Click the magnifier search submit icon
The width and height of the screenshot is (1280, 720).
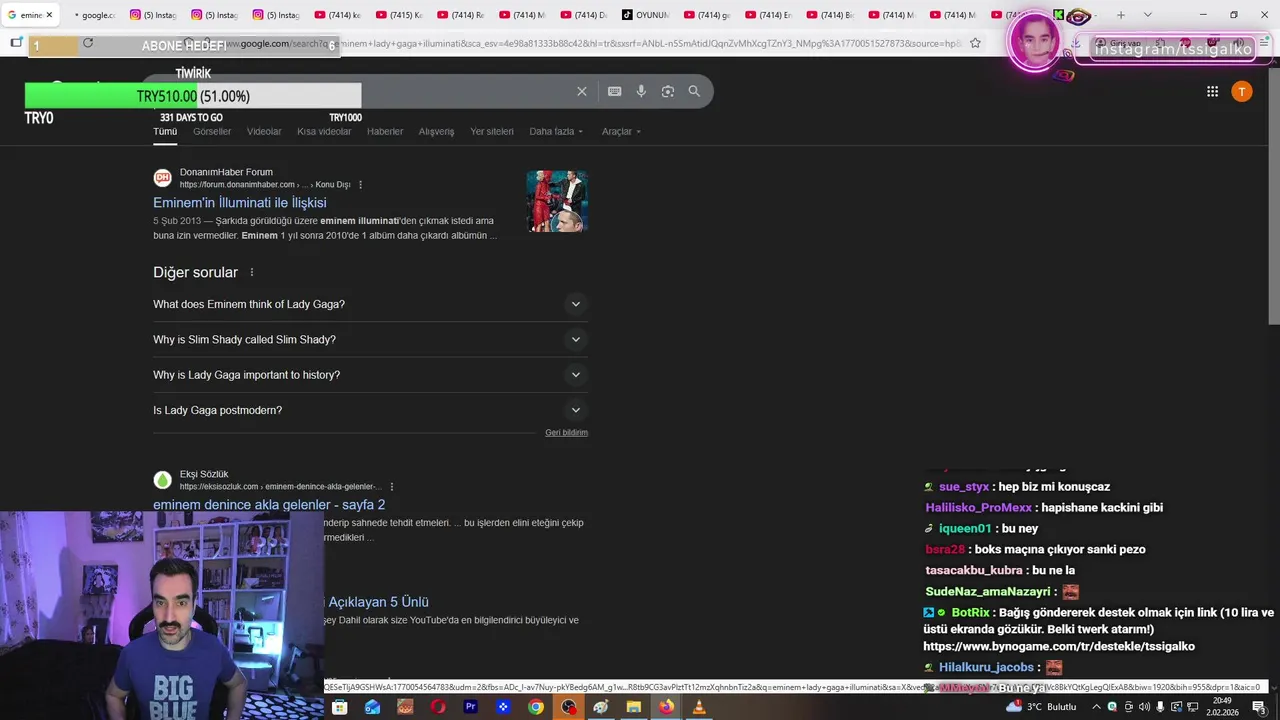(694, 91)
